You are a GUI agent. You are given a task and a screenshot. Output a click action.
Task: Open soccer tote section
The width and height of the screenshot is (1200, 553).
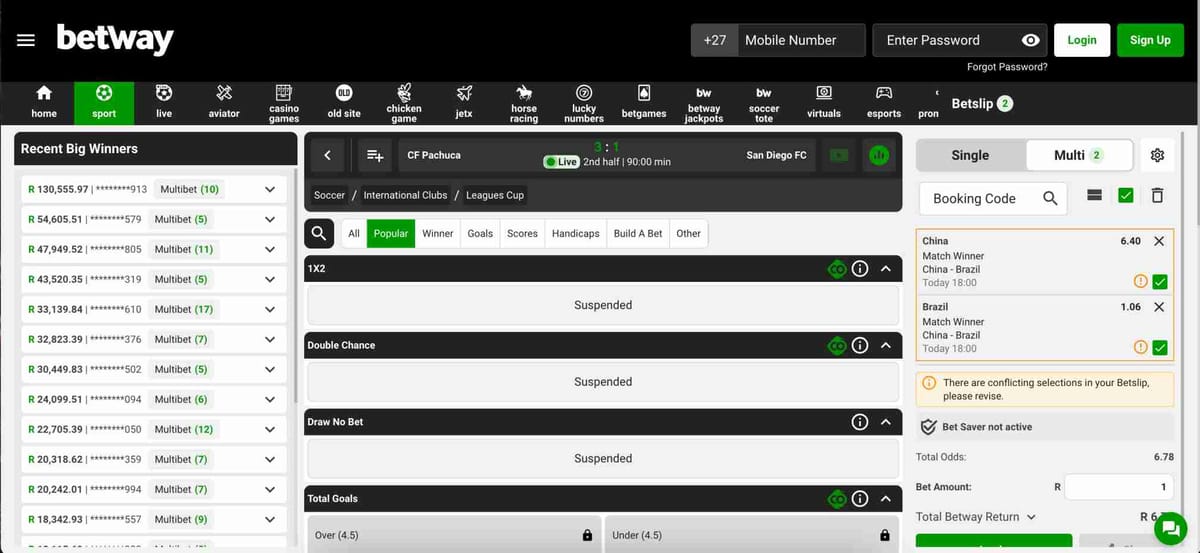(x=764, y=102)
